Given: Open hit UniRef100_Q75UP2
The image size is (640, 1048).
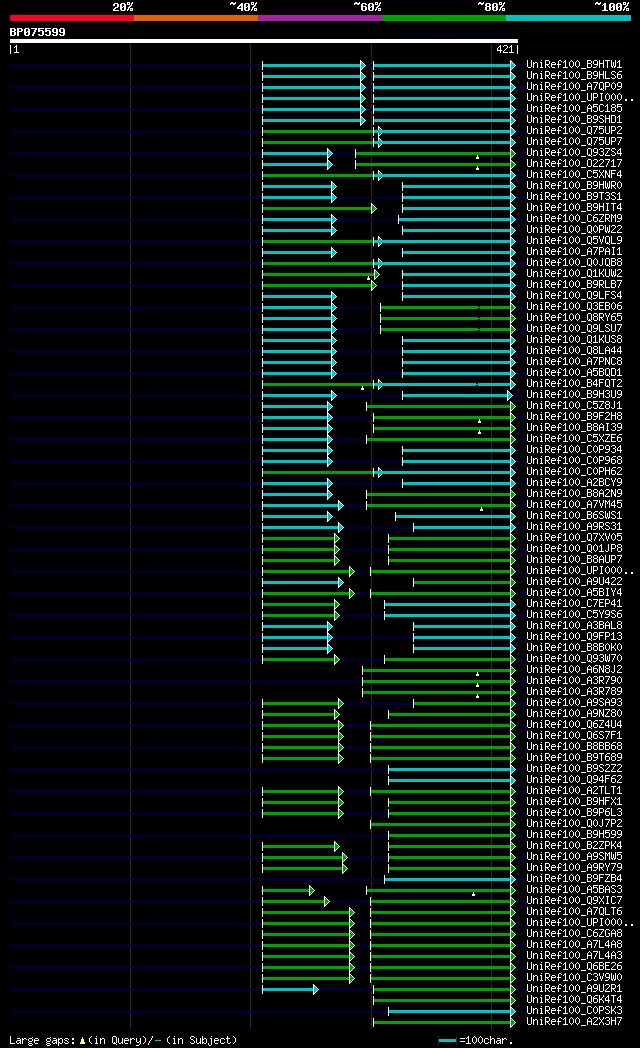Looking at the screenshot, I should point(574,130).
